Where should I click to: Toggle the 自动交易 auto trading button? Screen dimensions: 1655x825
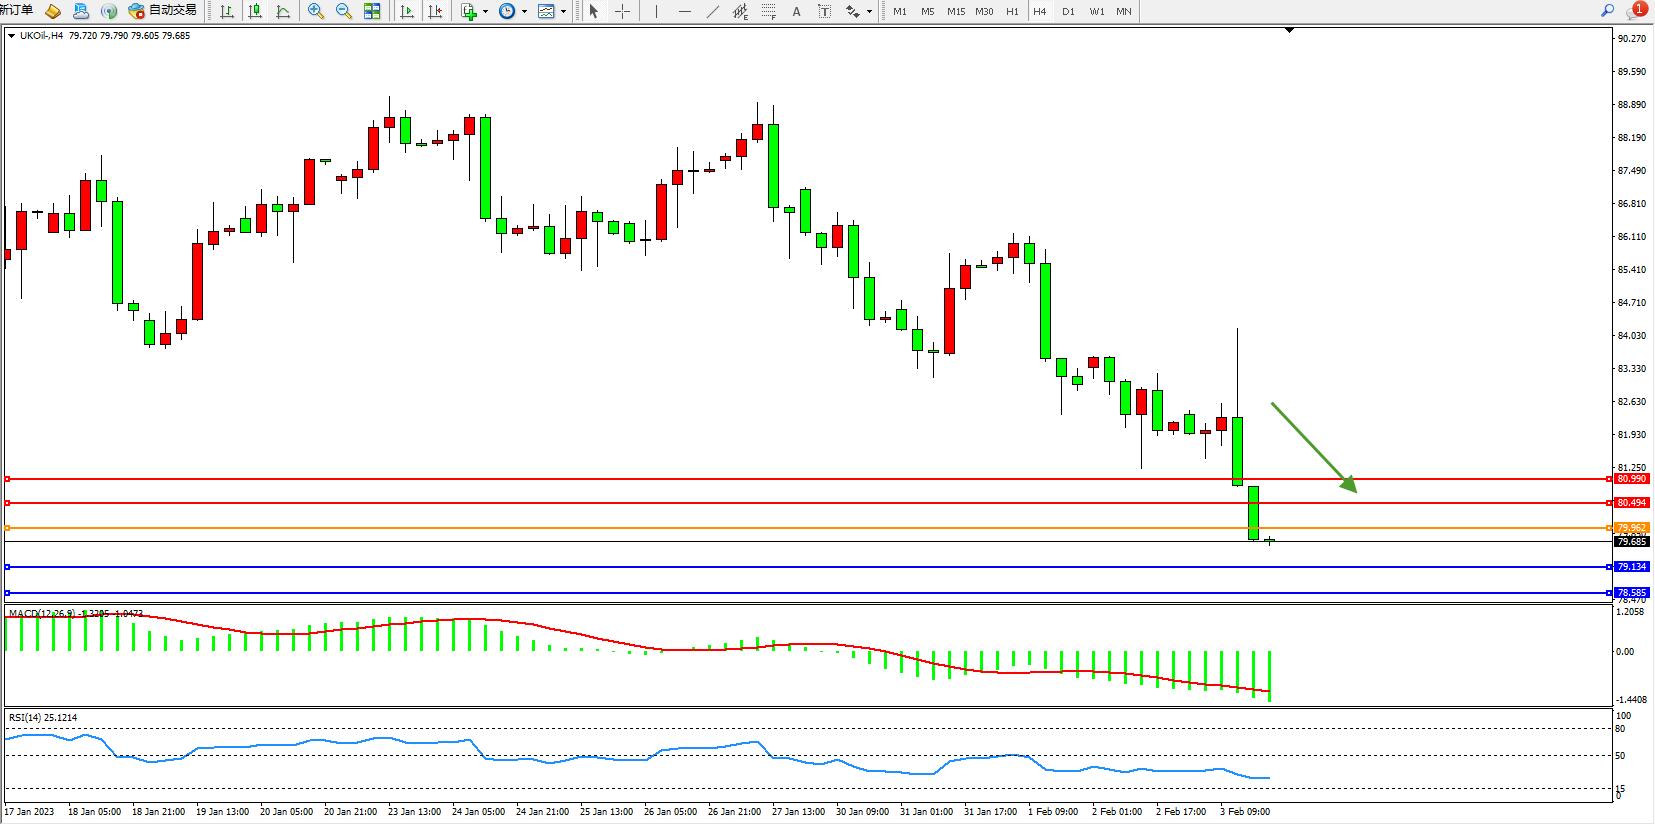pyautogui.click(x=163, y=11)
